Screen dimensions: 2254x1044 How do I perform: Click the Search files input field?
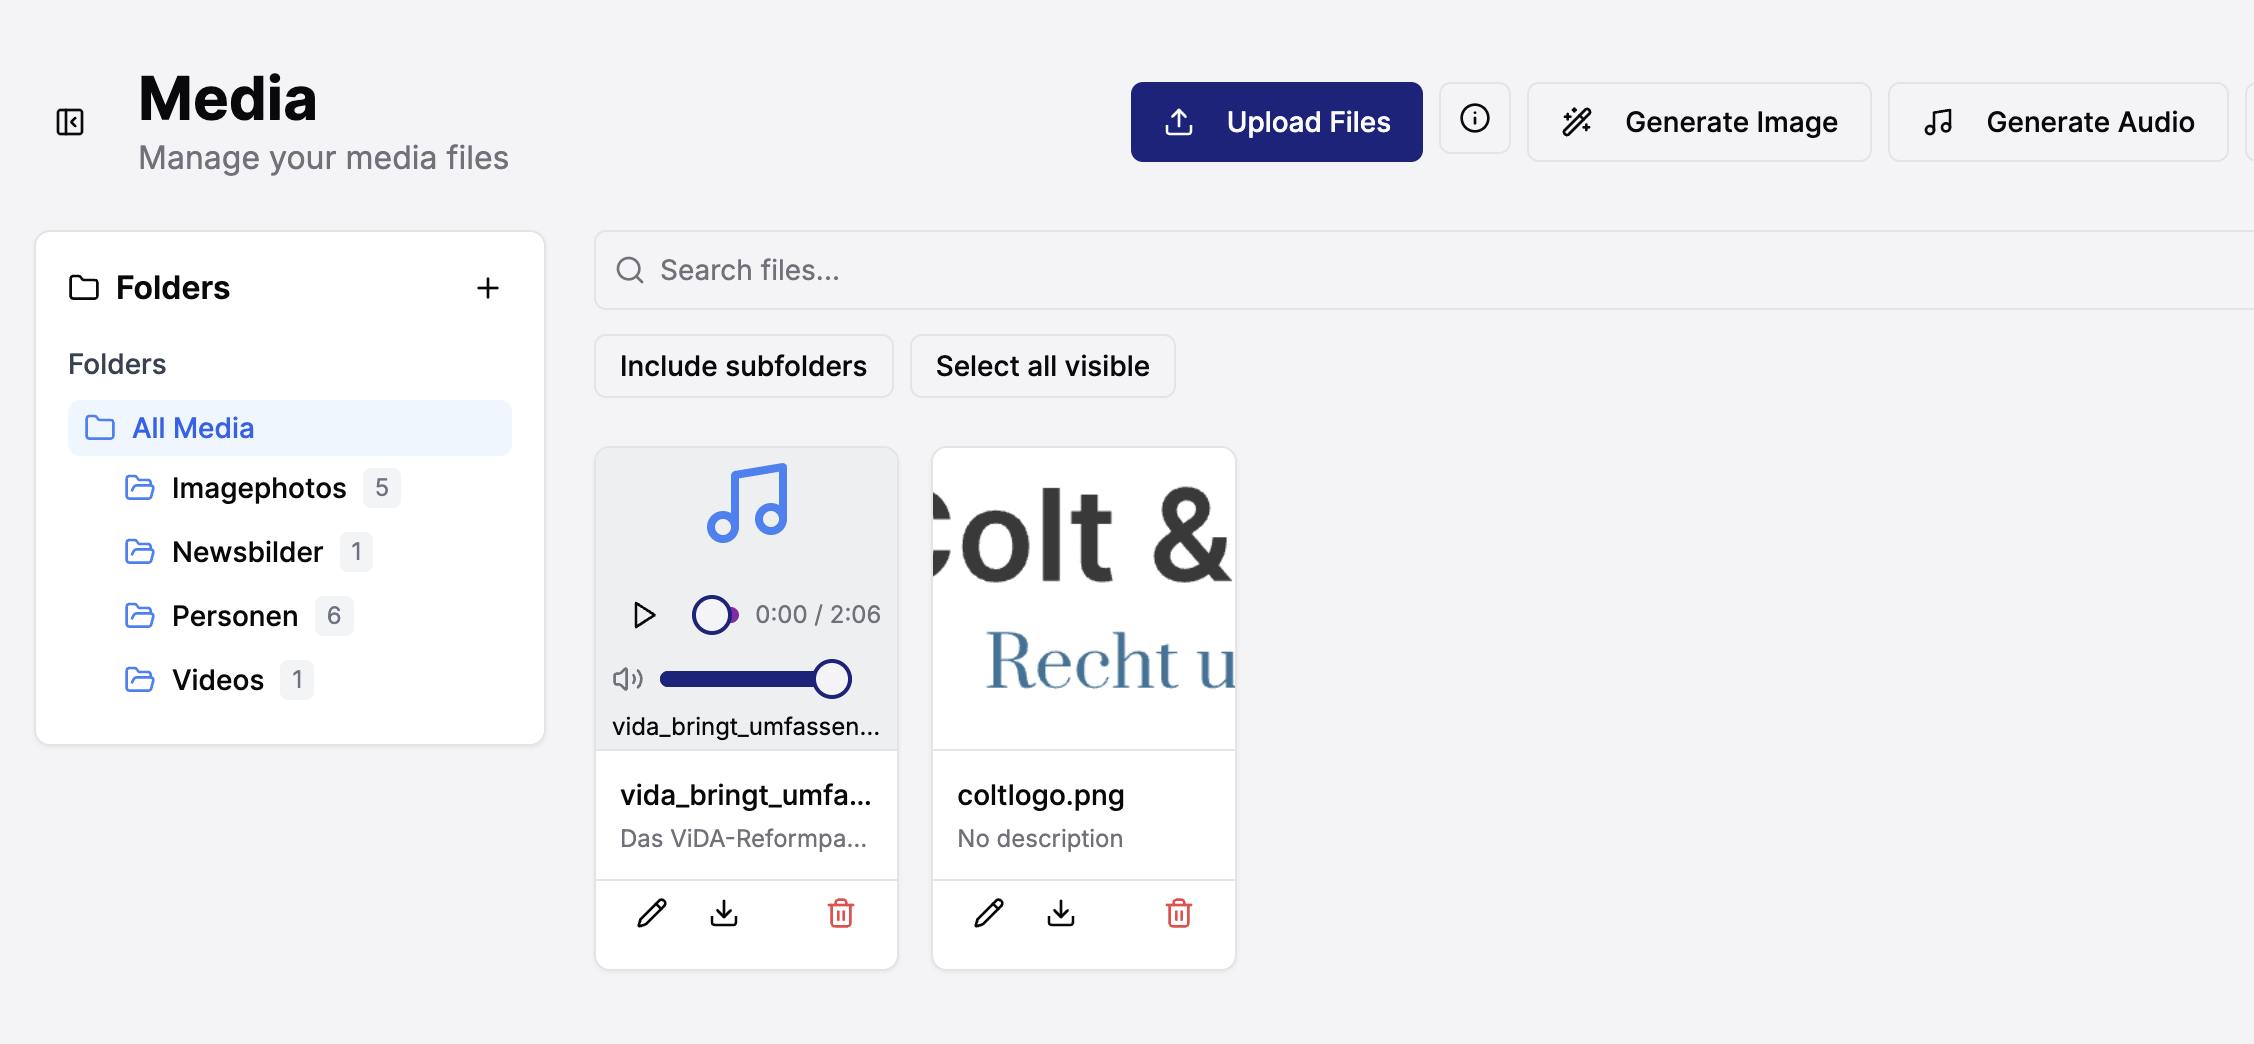(1400, 270)
